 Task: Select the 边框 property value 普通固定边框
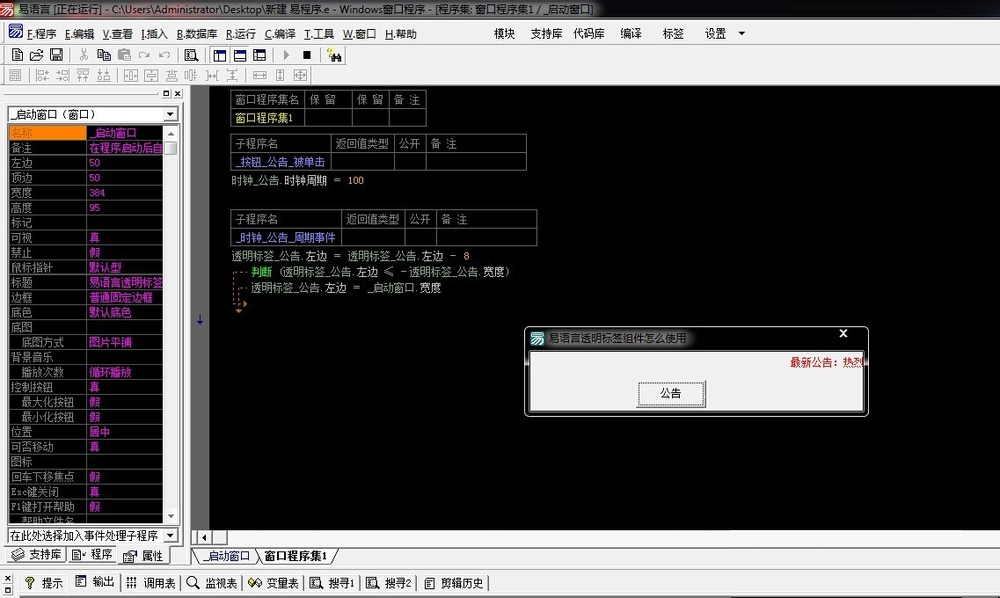pyautogui.click(x=124, y=297)
